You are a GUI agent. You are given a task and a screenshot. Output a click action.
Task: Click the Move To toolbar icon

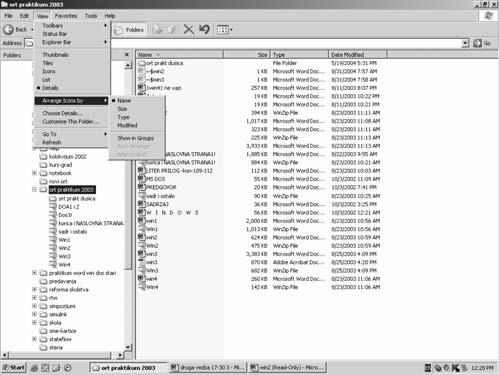click(157, 30)
